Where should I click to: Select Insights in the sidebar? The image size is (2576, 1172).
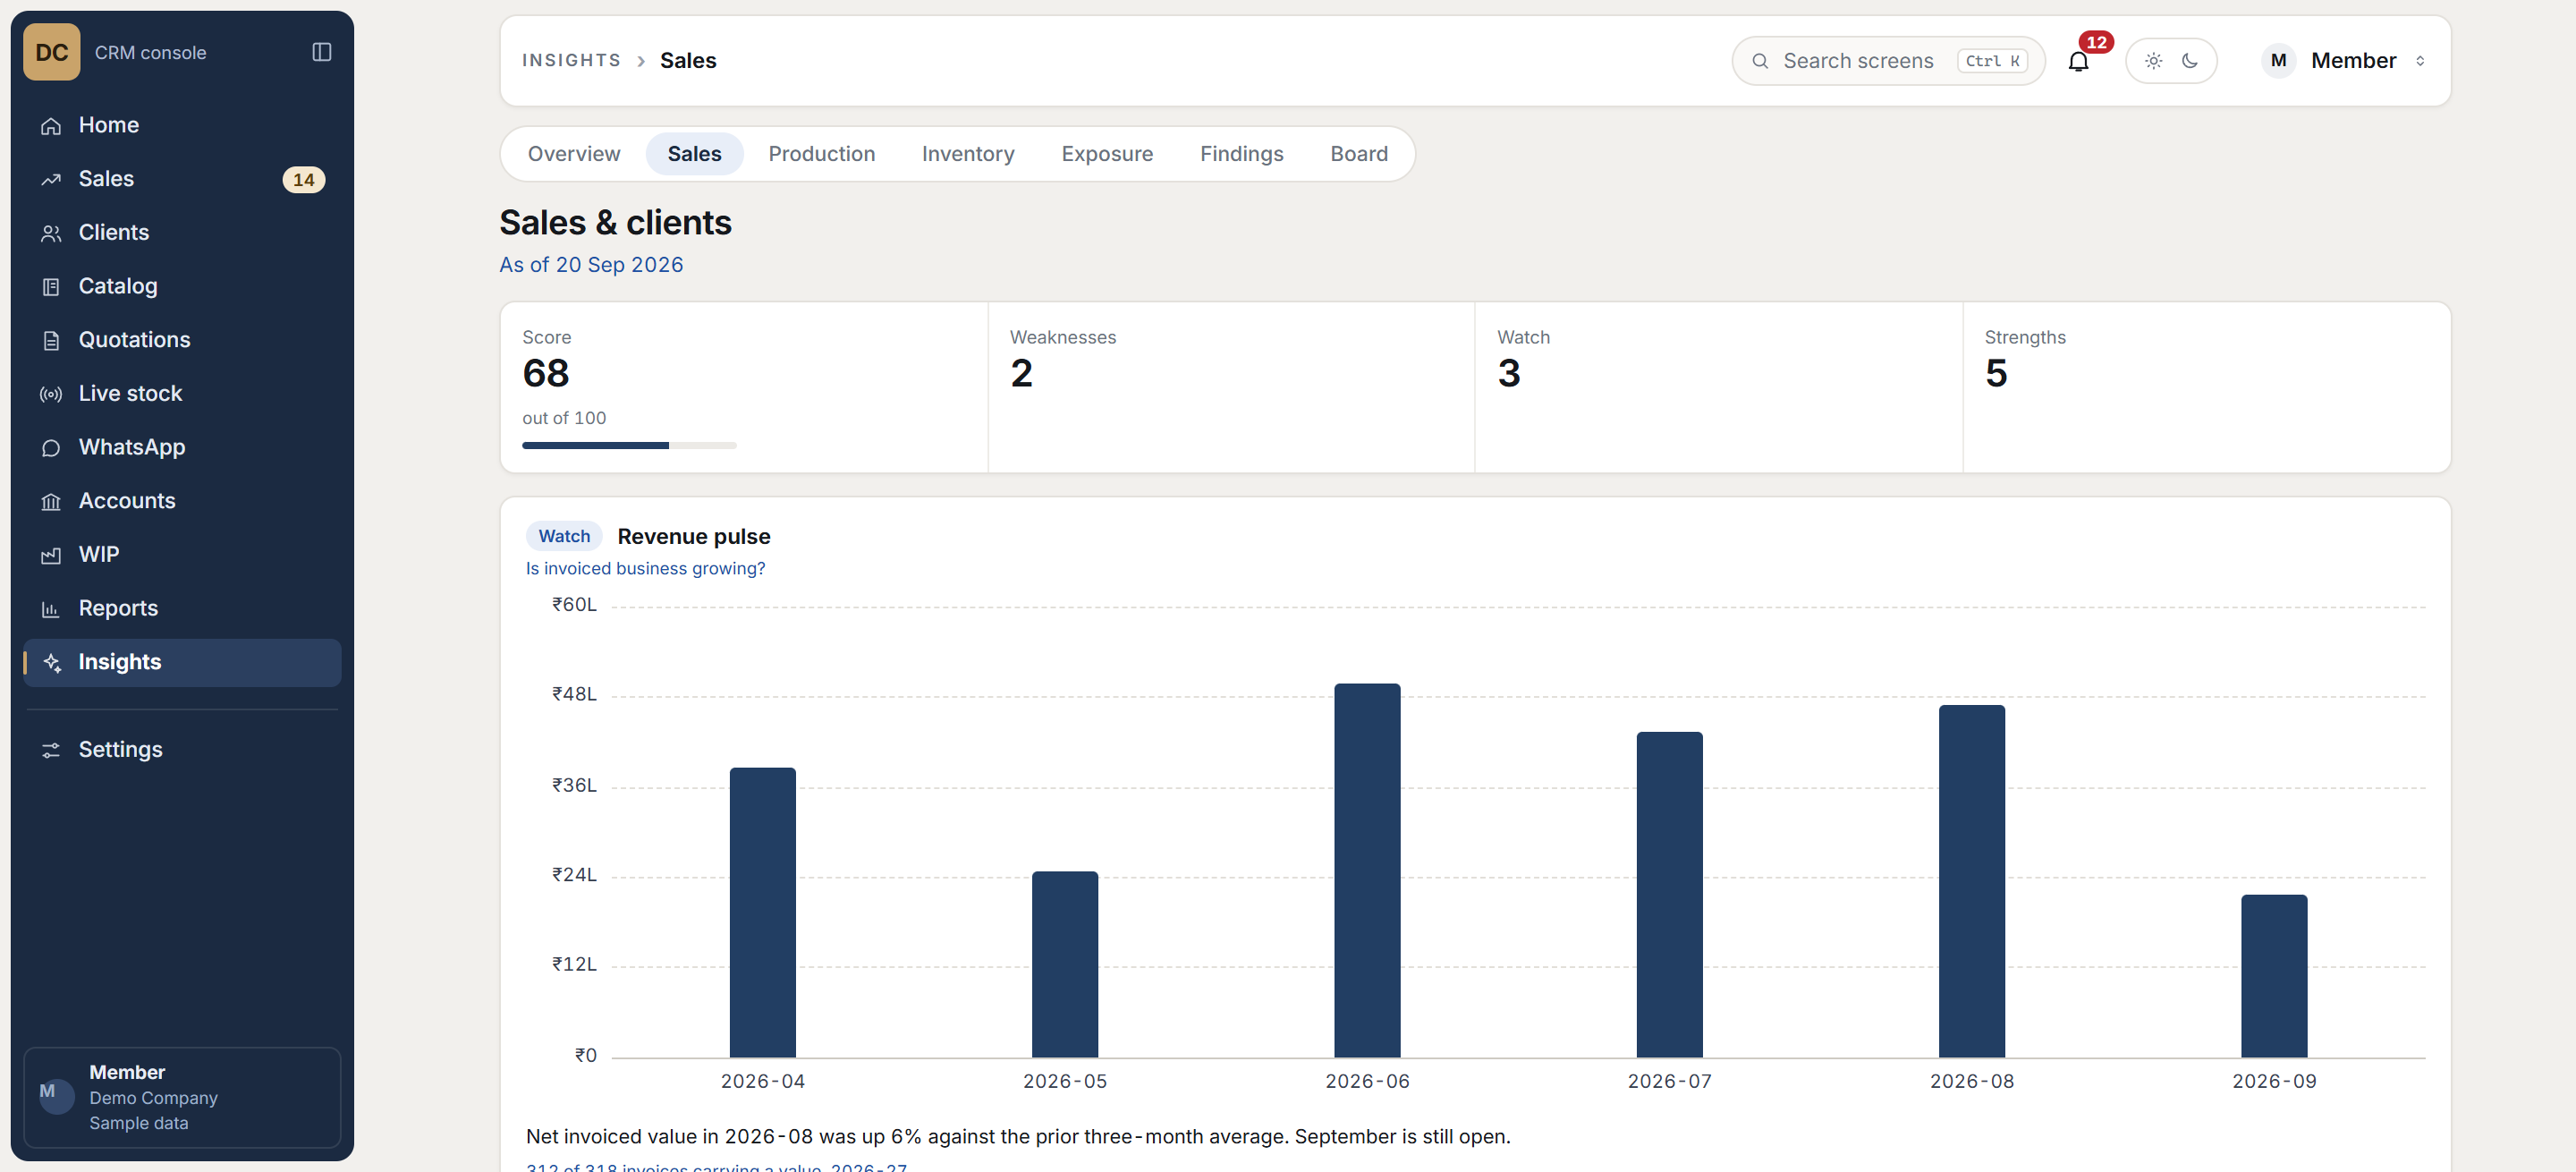pyautogui.click(x=182, y=662)
